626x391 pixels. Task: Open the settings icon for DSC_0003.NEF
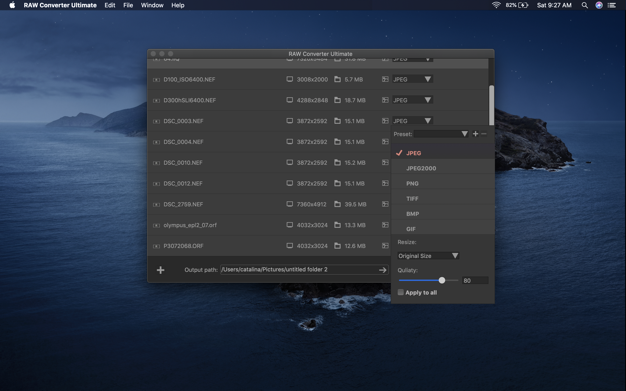[385, 121]
